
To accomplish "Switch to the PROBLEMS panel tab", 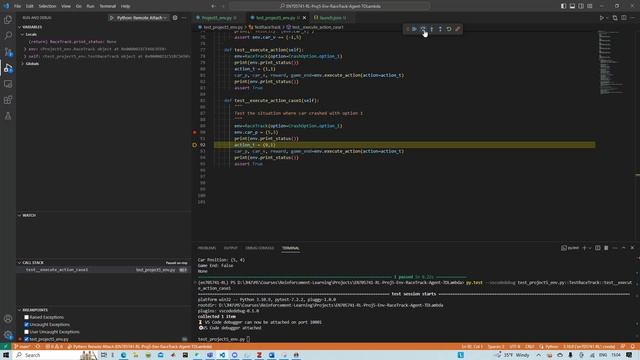I will tap(207, 248).
